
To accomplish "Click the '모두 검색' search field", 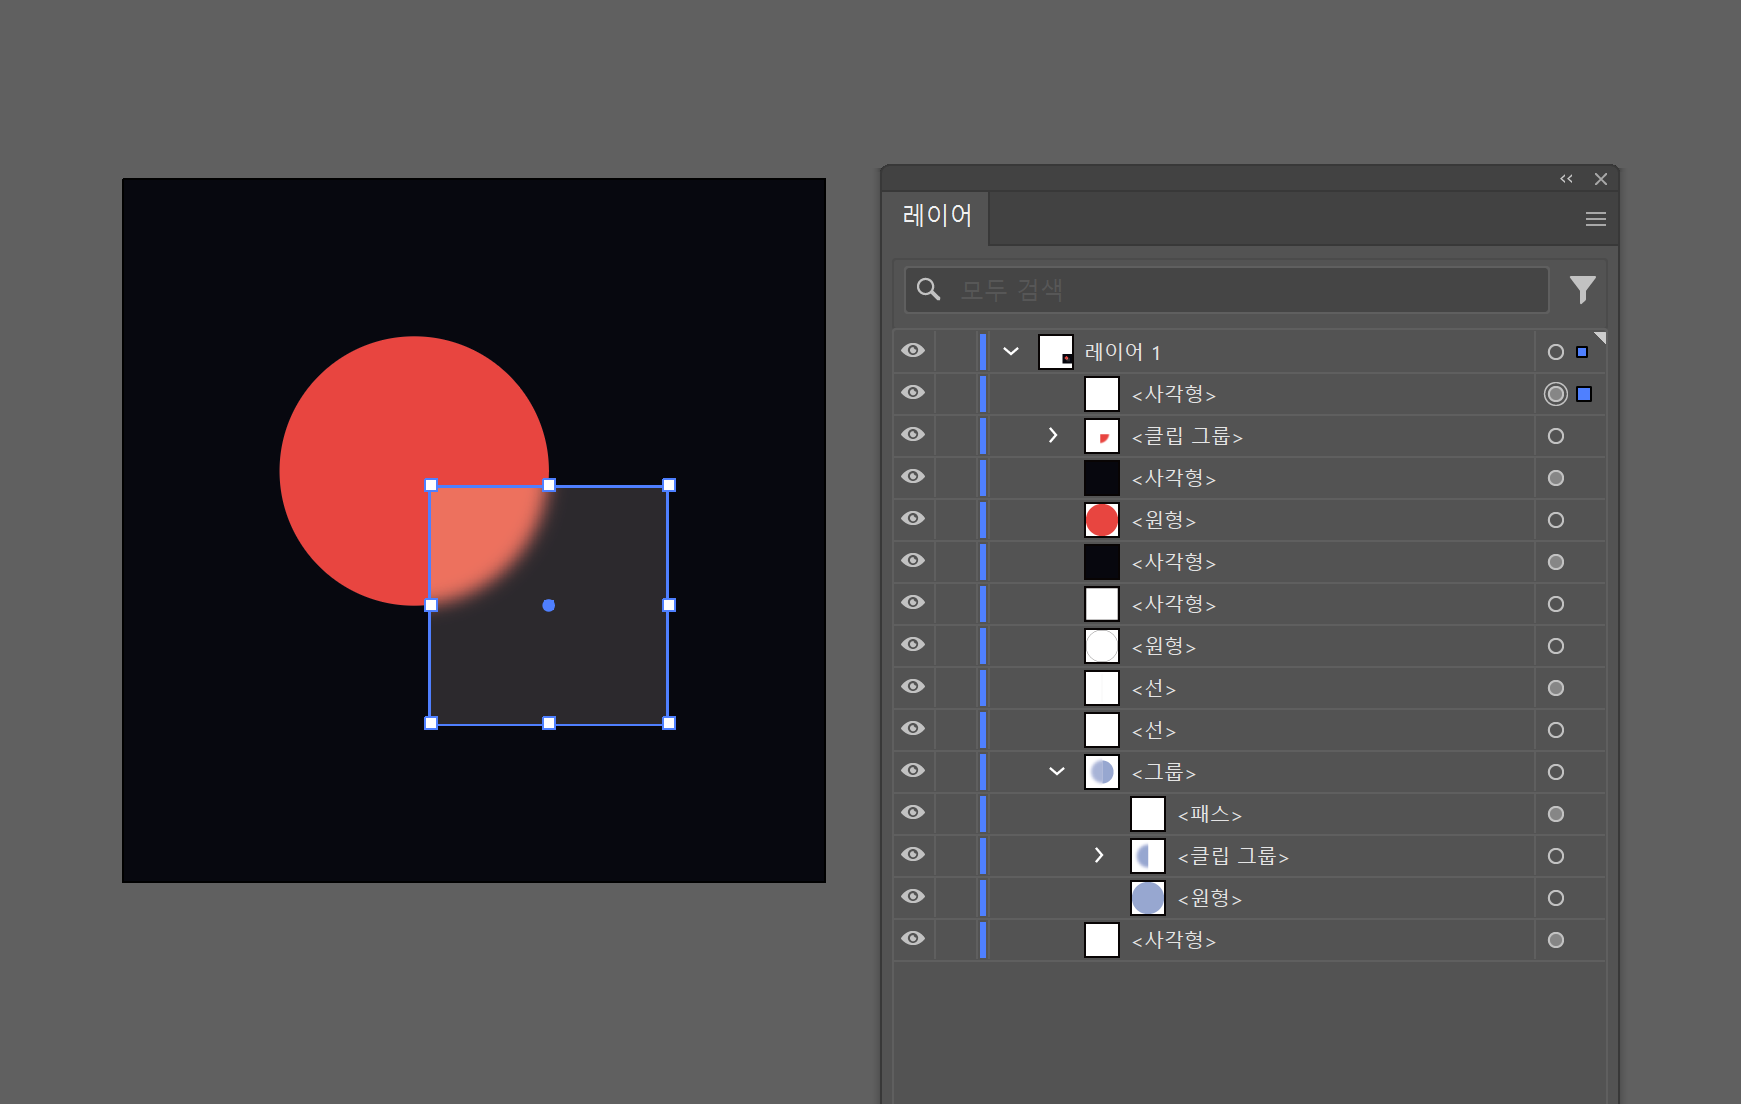I will coord(1226,290).
